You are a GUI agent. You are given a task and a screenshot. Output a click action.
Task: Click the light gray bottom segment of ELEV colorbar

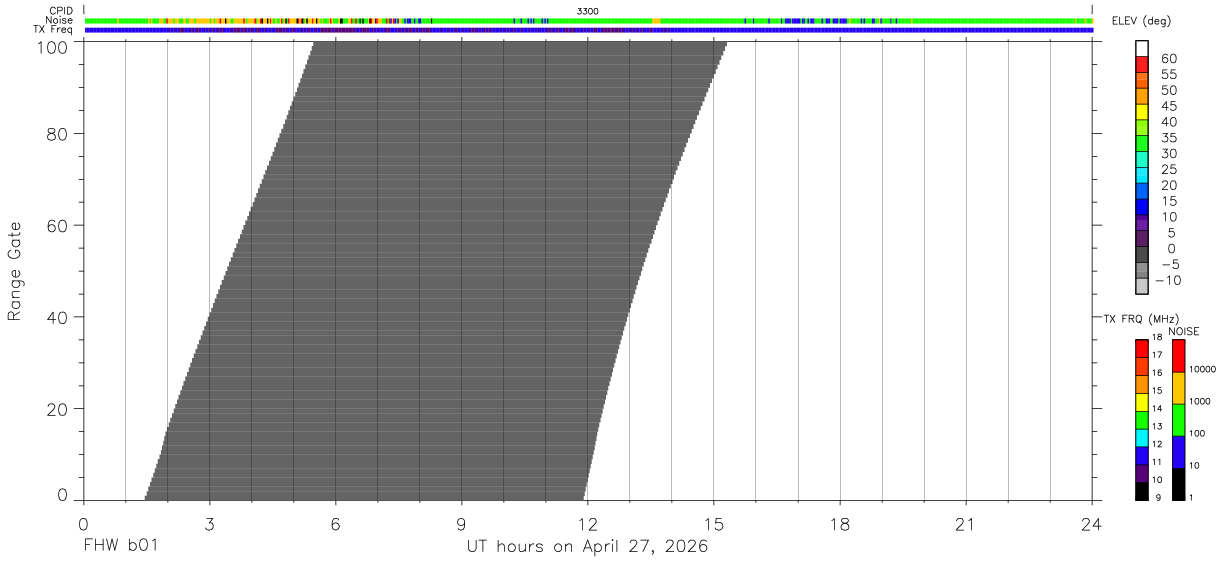pyautogui.click(x=1141, y=287)
